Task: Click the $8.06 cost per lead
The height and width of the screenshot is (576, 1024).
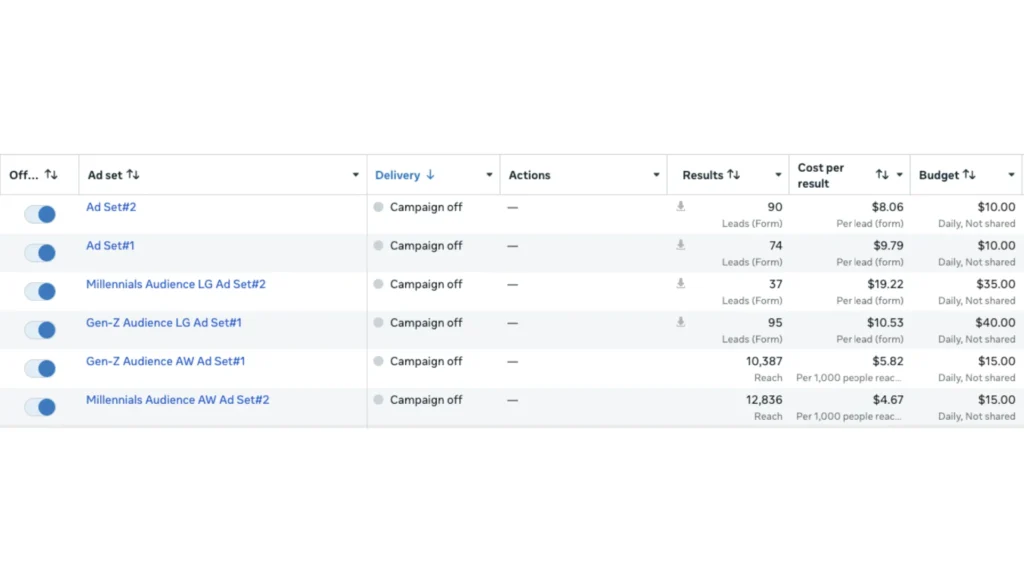Action: (x=888, y=207)
